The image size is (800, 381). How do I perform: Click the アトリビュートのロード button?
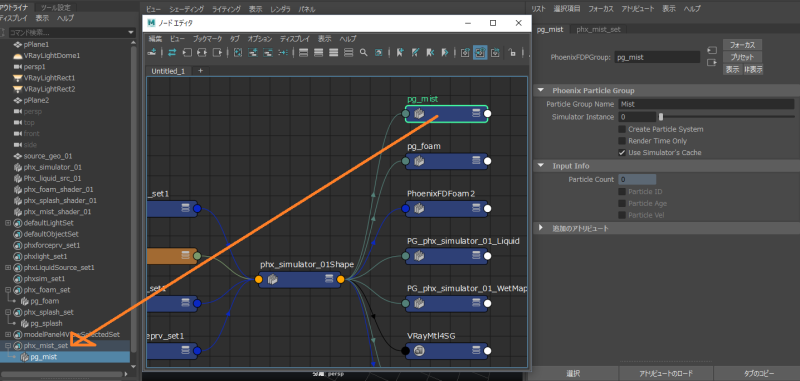667,373
